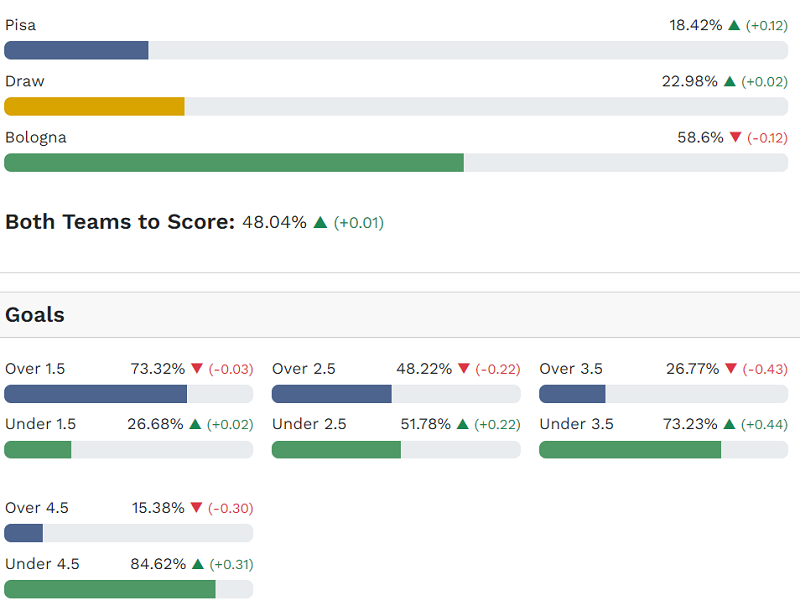Click red down arrow for Over 3.5
This screenshot has width=800, height=616.
coord(731,369)
